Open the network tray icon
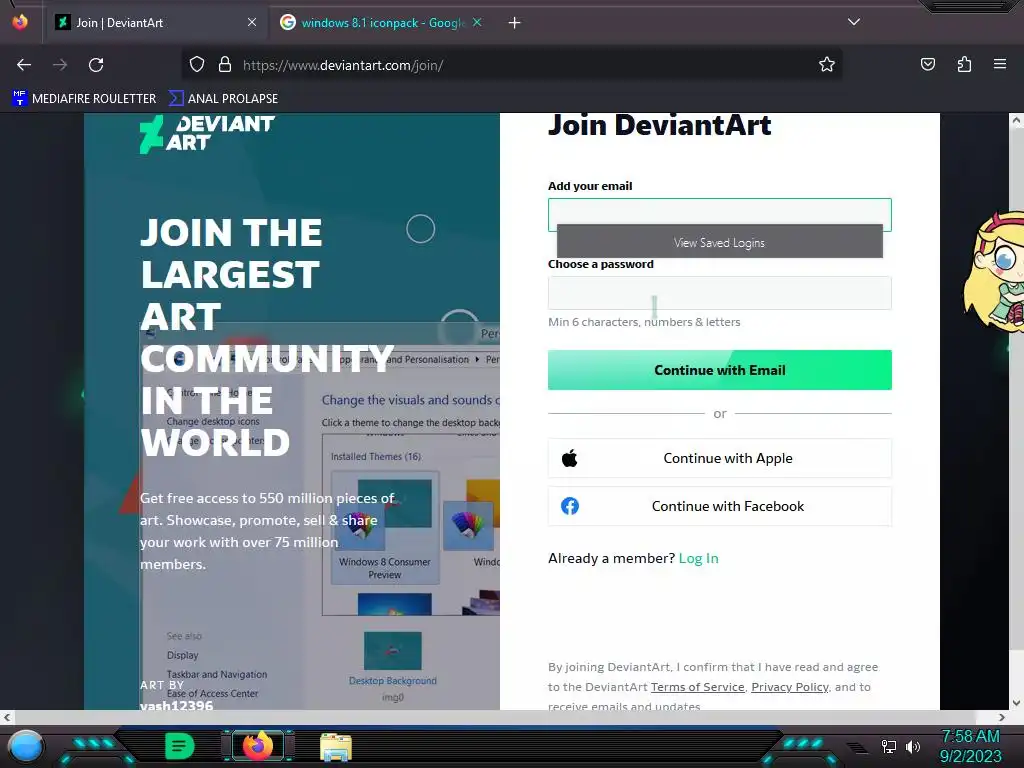 click(888, 746)
